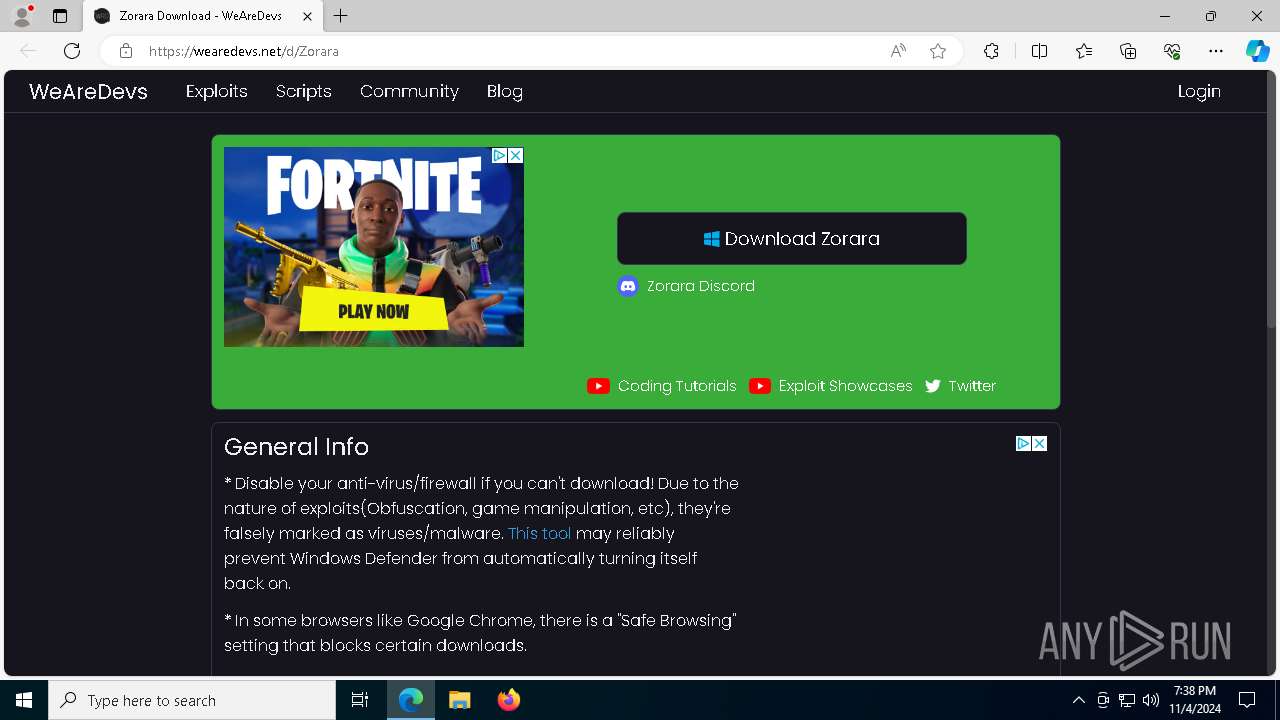Open the Scripts menu item
This screenshot has height=720, width=1280.
point(304,91)
